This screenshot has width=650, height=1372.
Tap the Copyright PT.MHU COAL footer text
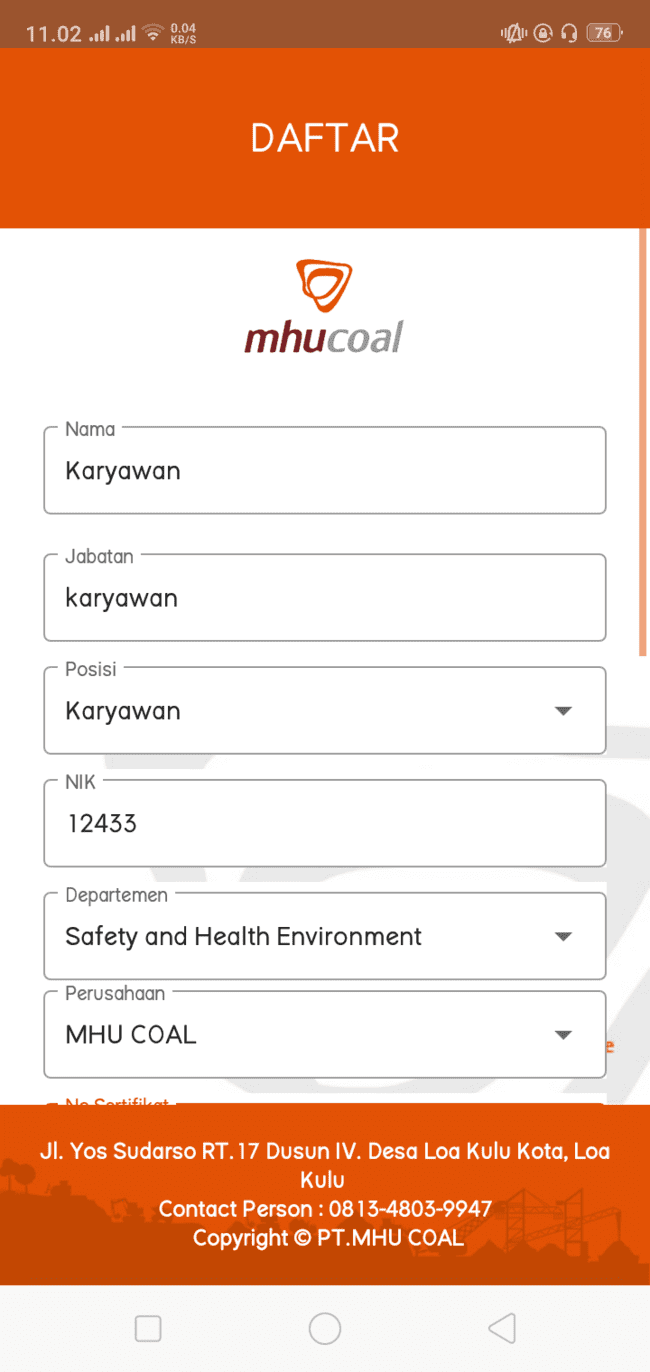click(327, 1238)
